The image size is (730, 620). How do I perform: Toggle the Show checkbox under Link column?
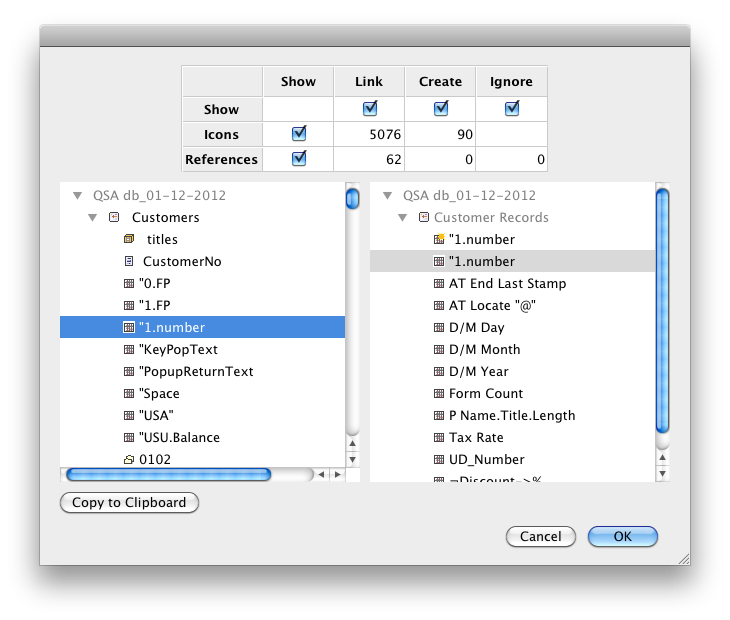370,108
